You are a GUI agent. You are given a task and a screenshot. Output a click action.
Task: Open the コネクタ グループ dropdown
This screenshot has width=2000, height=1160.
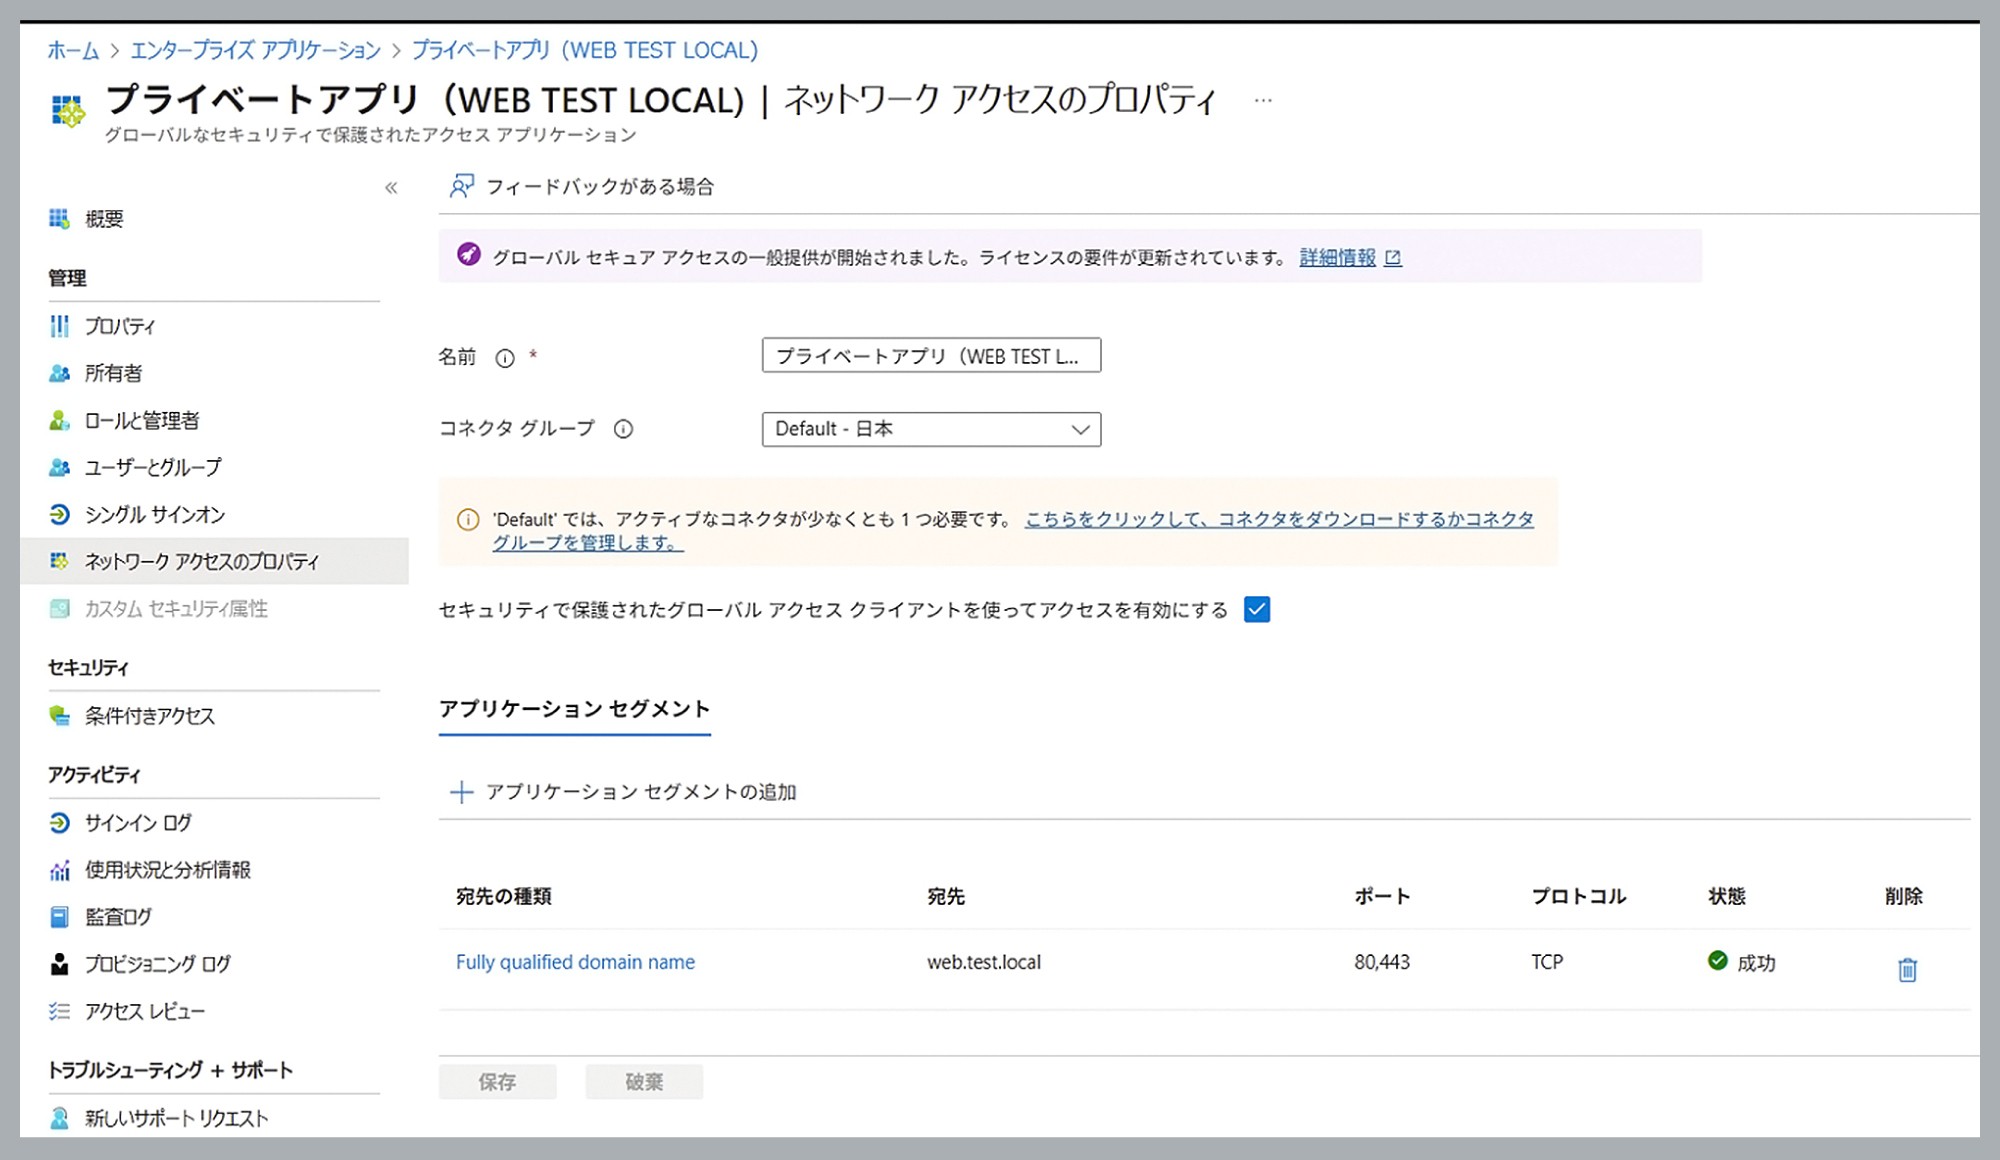pyautogui.click(x=930, y=429)
